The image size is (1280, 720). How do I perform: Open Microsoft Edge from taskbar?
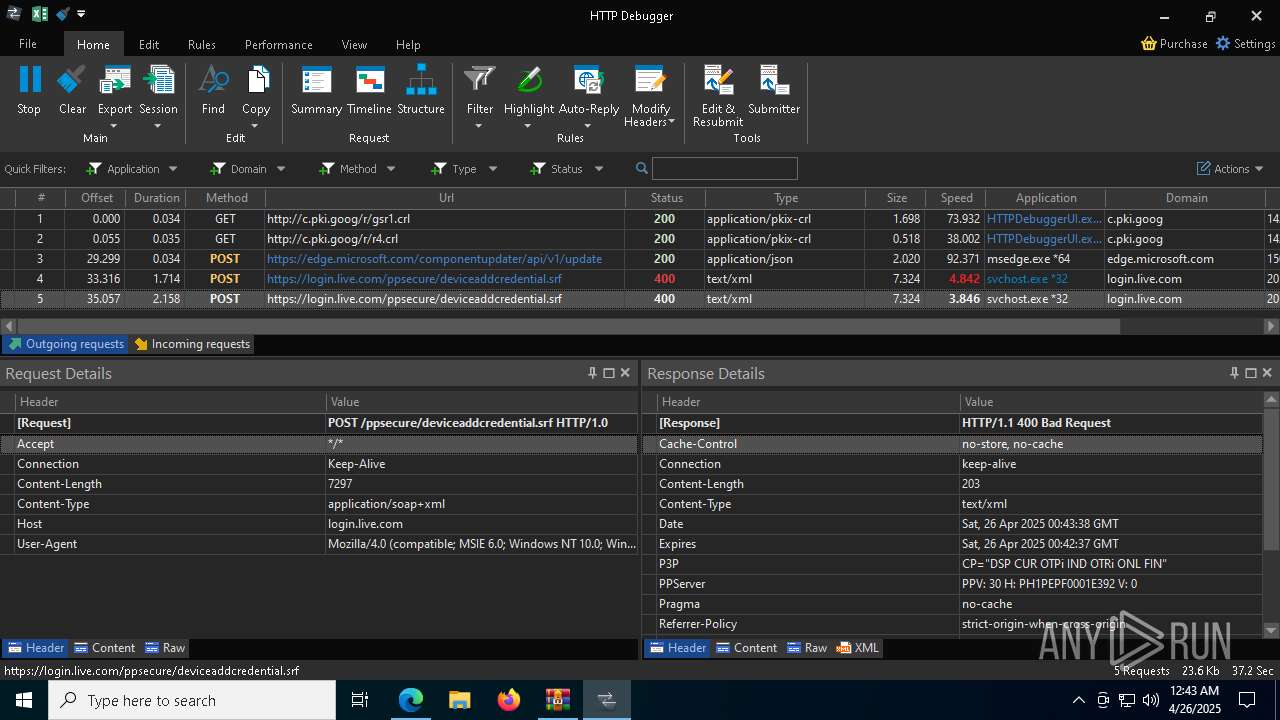click(x=411, y=700)
